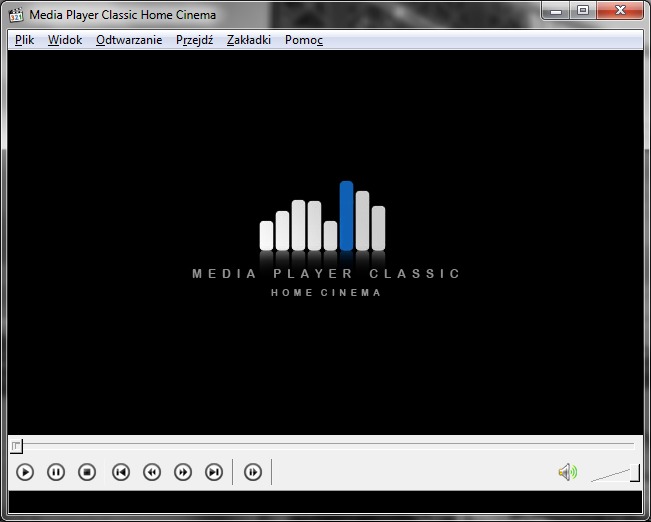Skip to previous file button
Image resolution: width=651 pixels, height=522 pixels.
[x=121, y=472]
